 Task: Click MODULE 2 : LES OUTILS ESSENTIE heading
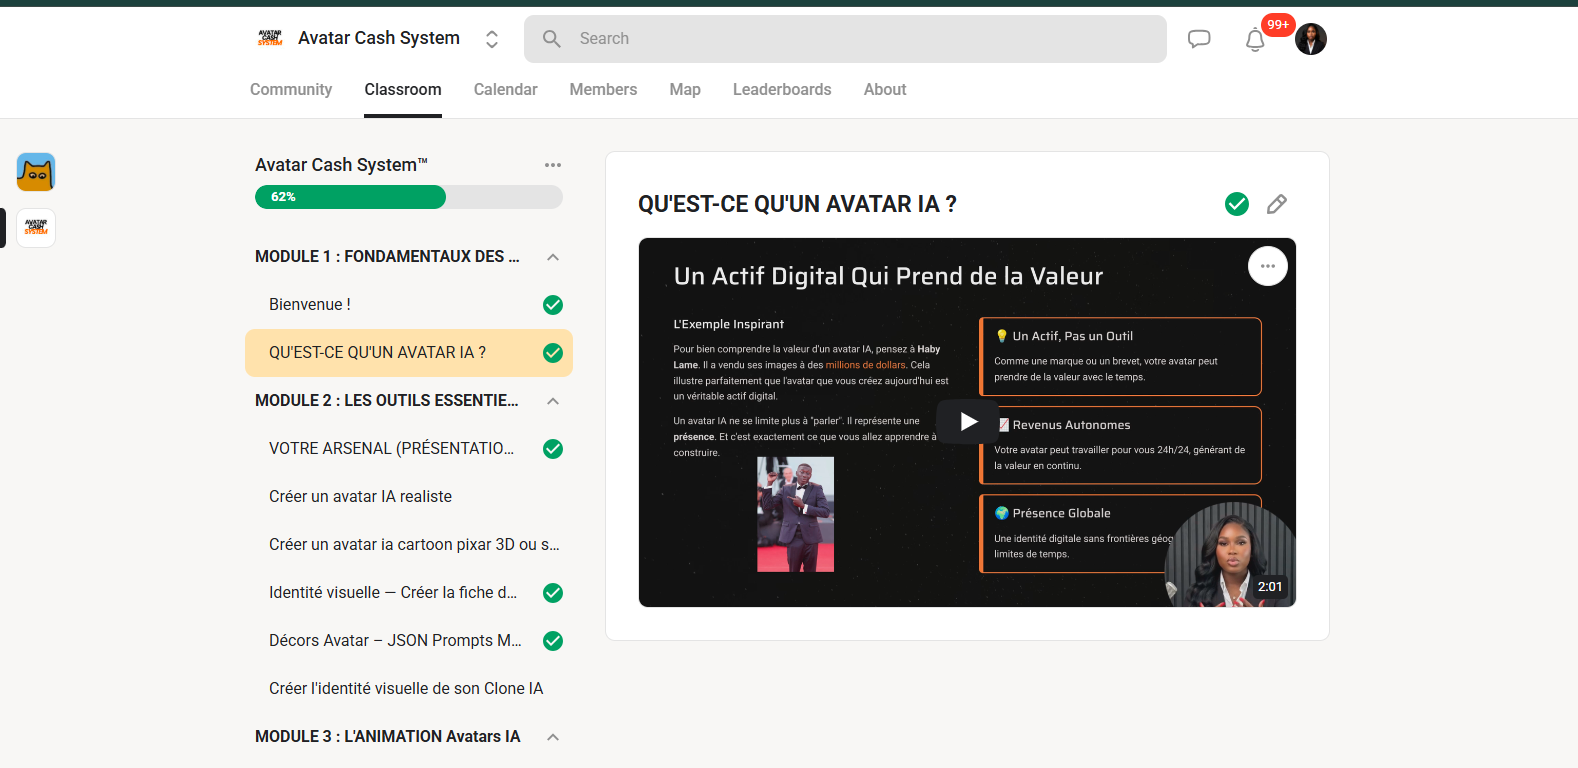click(387, 401)
